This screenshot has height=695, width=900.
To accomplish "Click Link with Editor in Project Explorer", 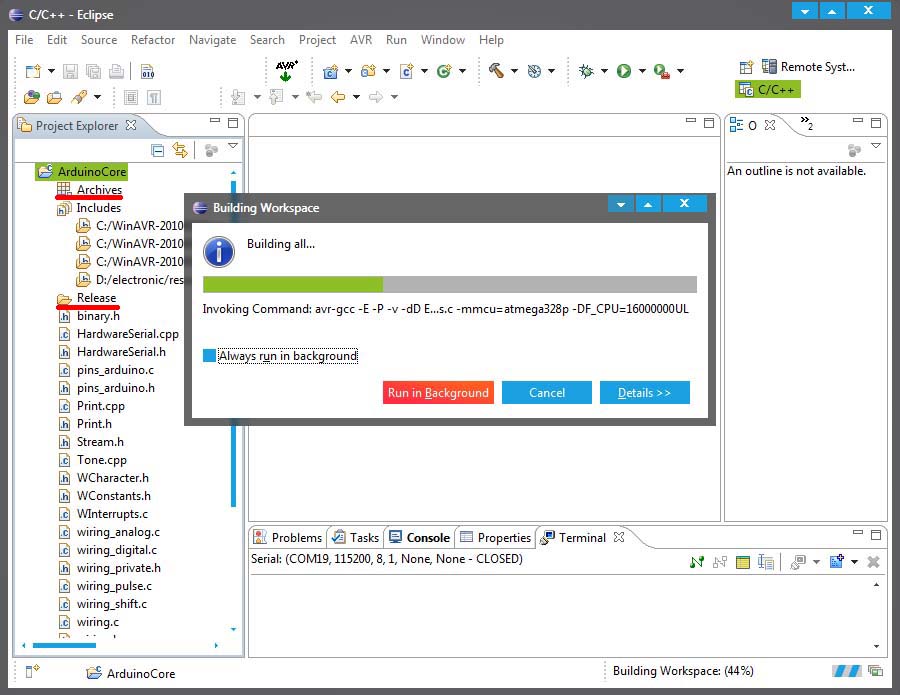I will click(180, 150).
